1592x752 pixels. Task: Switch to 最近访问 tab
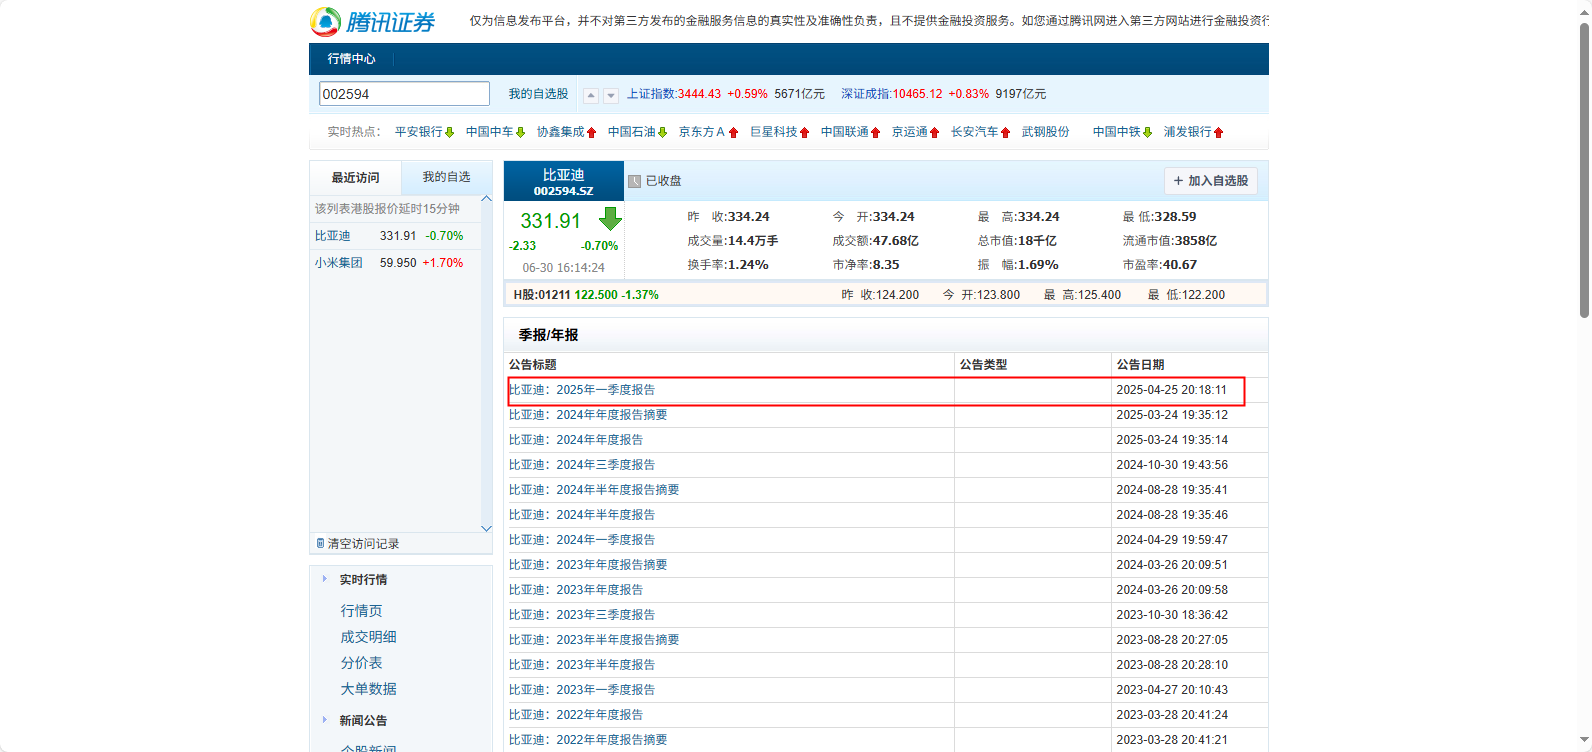[355, 178]
